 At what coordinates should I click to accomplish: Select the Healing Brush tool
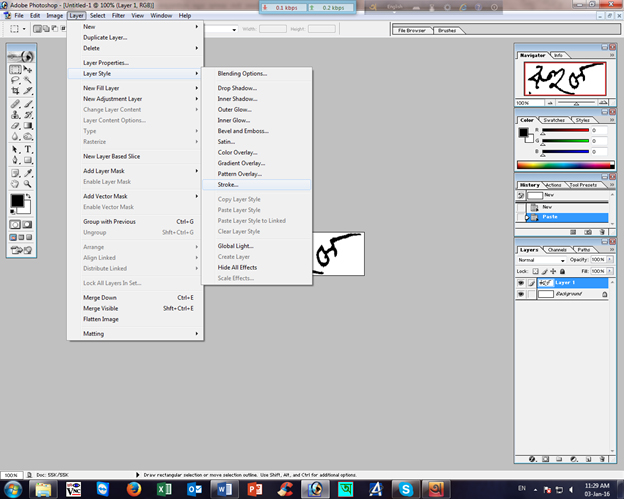pos(15,104)
